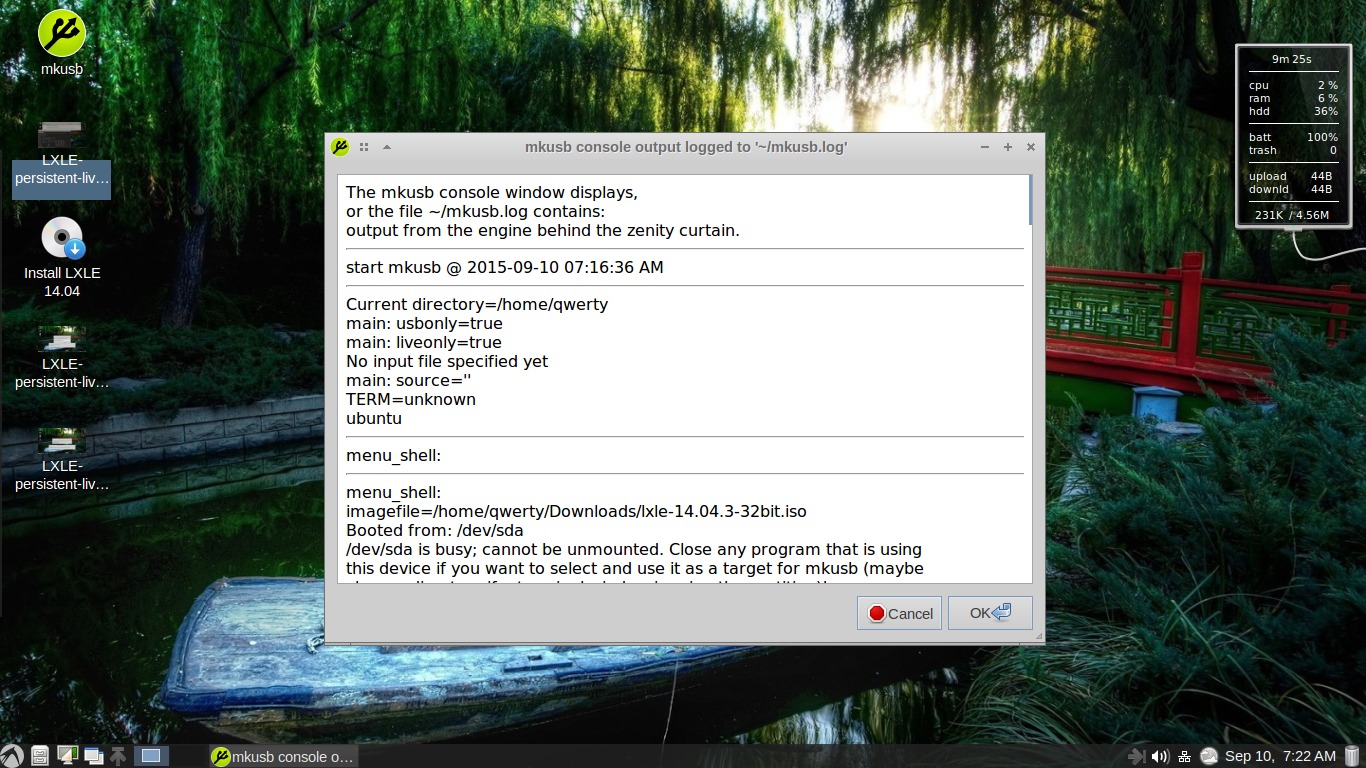Click the uptime '9m 25s' in system monitor

click(1292, 59)
